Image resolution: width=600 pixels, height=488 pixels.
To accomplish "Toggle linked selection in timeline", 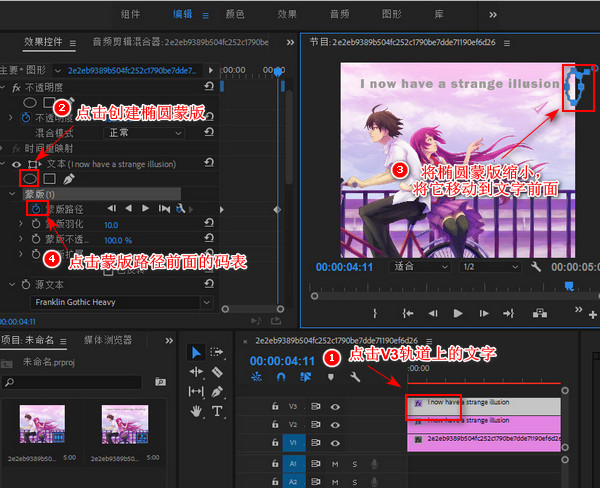I will (x=305, y=377).
